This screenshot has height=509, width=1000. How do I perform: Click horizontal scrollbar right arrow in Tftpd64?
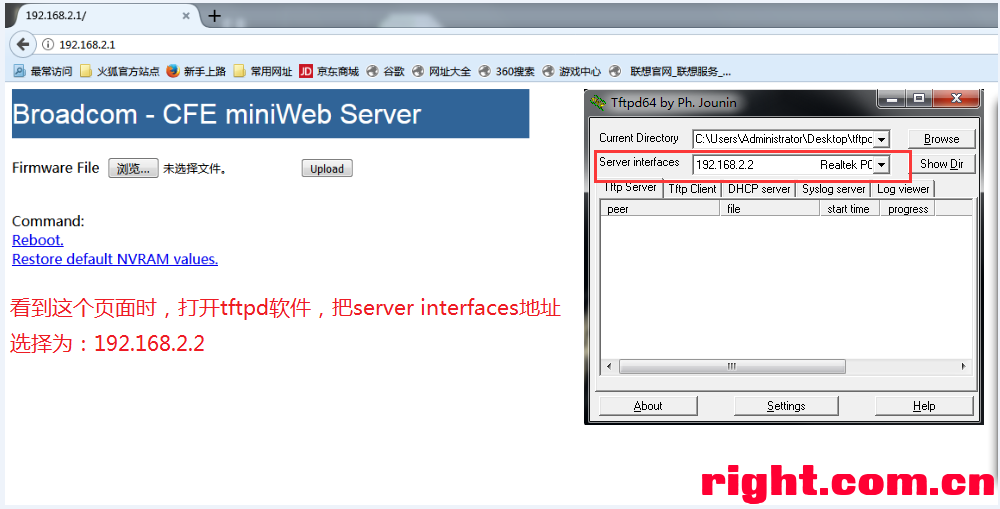click(x=964, y=367)
